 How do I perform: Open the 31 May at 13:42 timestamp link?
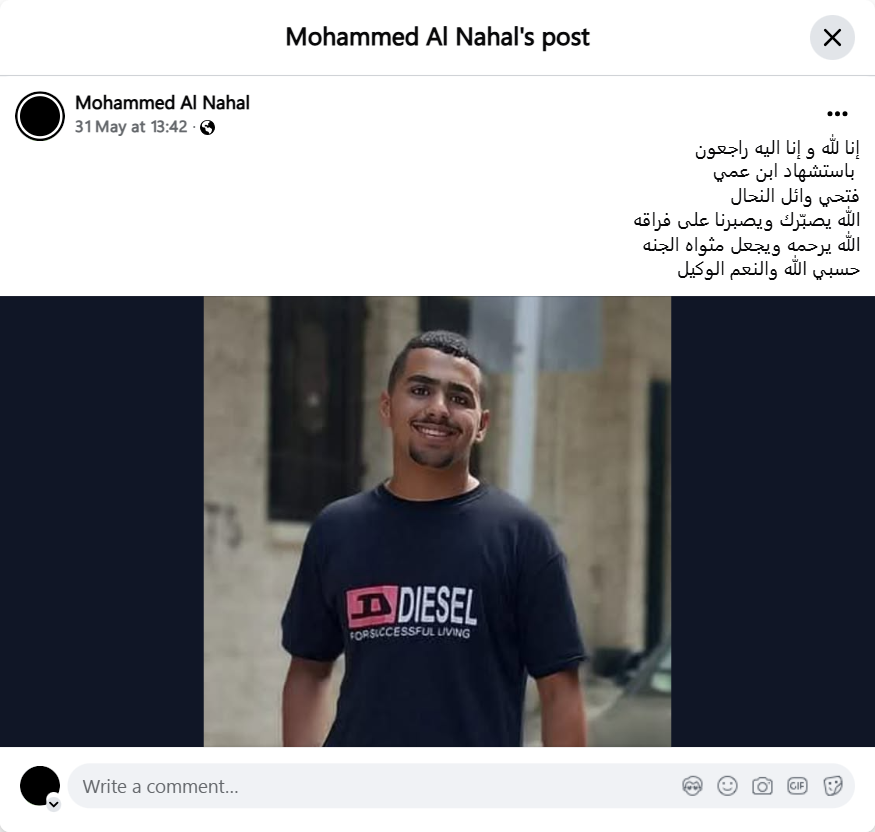click(x=131, y=127)
